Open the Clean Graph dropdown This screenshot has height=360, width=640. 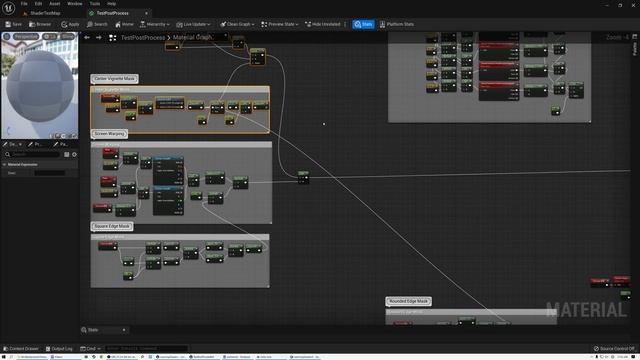237,24
